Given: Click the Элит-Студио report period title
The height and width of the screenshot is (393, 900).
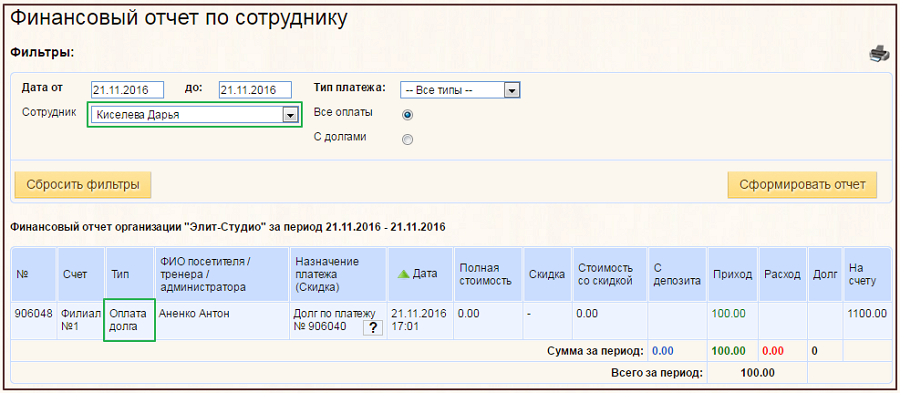Looking at the screenshot, I should [228, 227].
